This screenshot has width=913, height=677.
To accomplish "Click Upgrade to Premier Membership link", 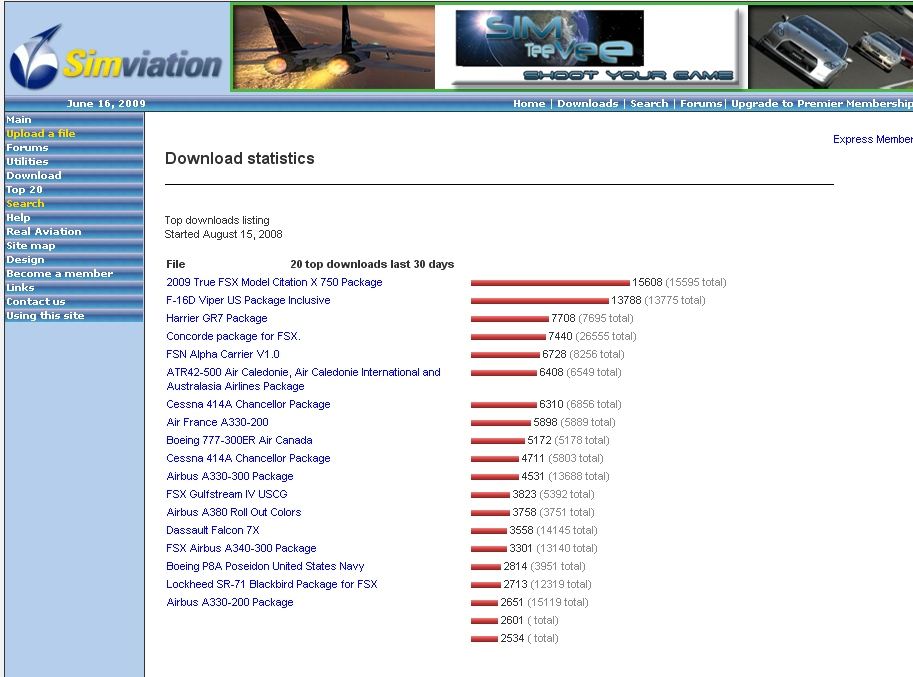I will 821,104.
